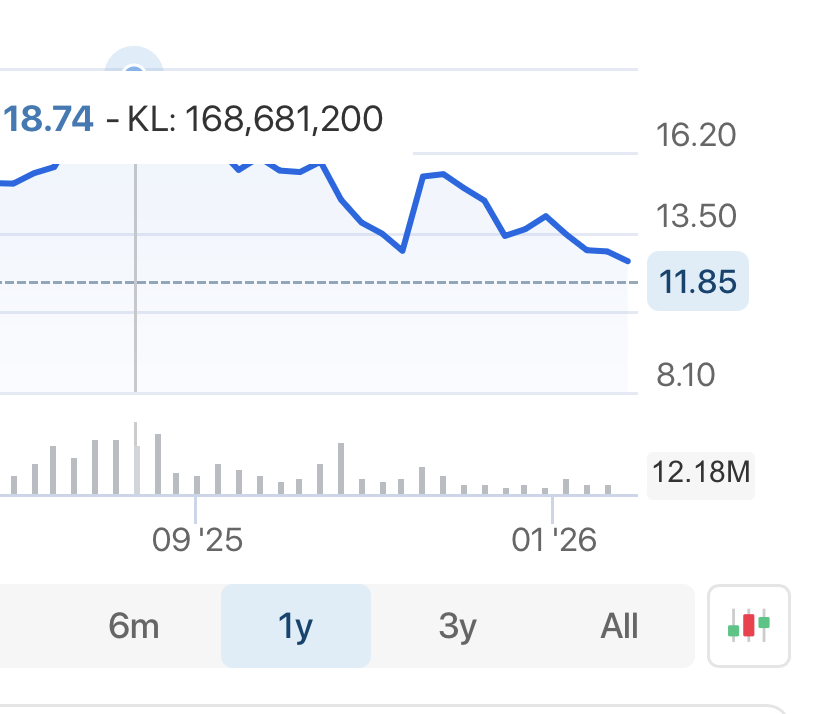Click the 13.50 price axis label

pos(696,216)
